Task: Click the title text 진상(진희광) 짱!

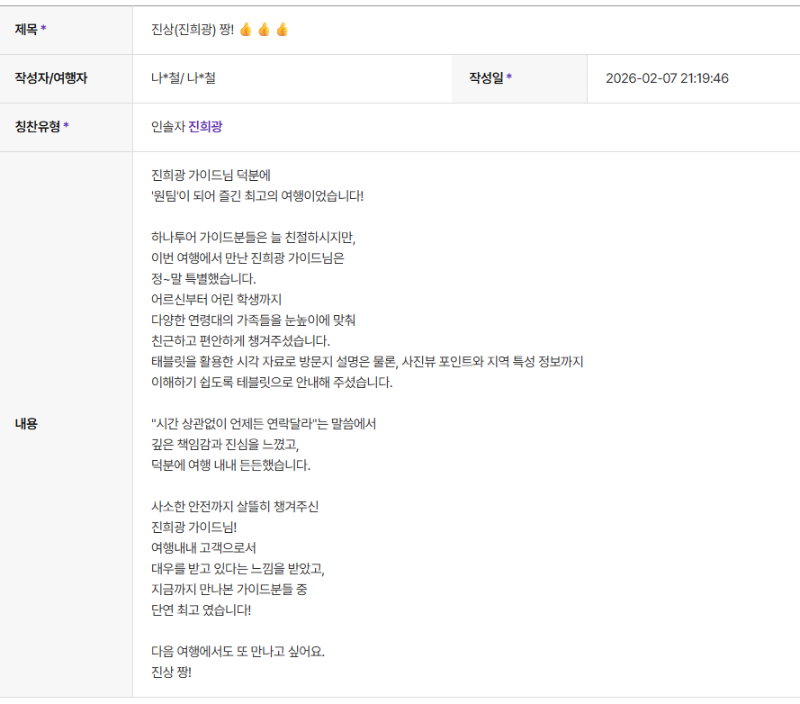Action: pos(192,30)
